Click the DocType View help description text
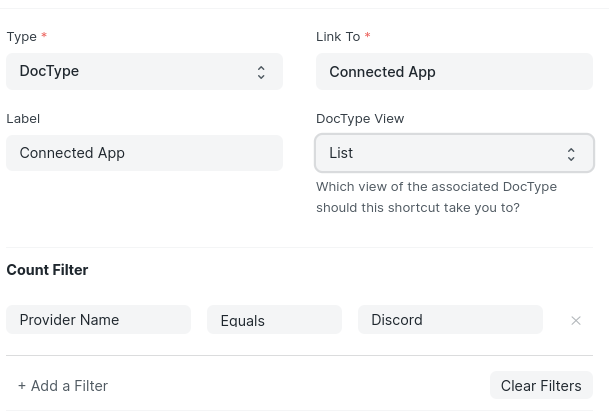 pos(436,197)
